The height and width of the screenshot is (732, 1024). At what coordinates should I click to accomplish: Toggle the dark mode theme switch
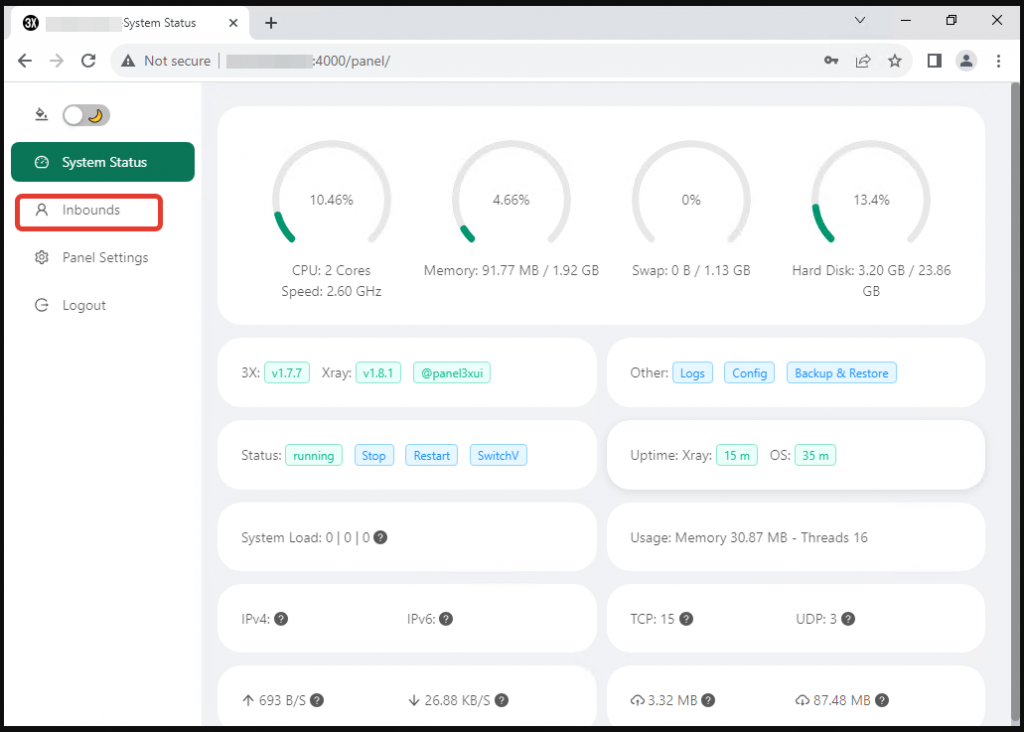click(x=86, y=115)
